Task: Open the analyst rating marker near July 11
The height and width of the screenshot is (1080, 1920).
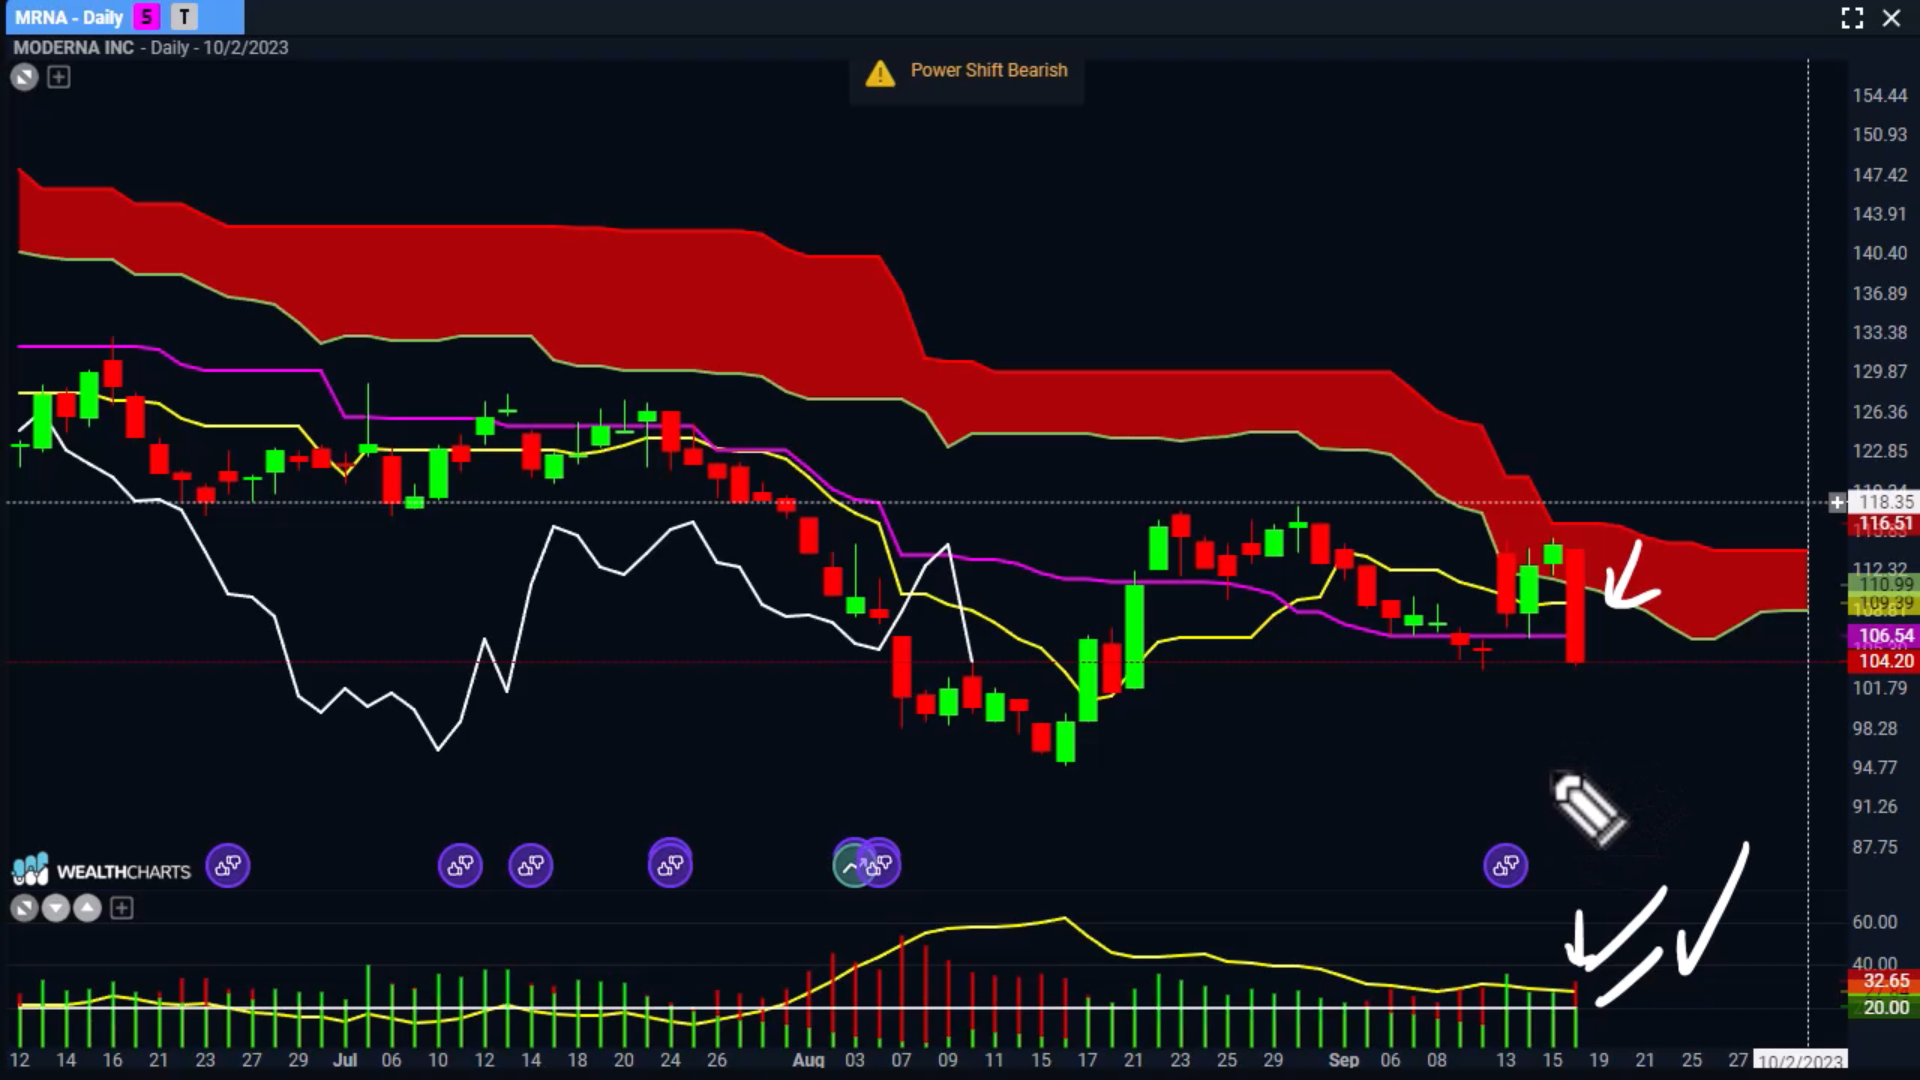Action: [x=460, y=865]
